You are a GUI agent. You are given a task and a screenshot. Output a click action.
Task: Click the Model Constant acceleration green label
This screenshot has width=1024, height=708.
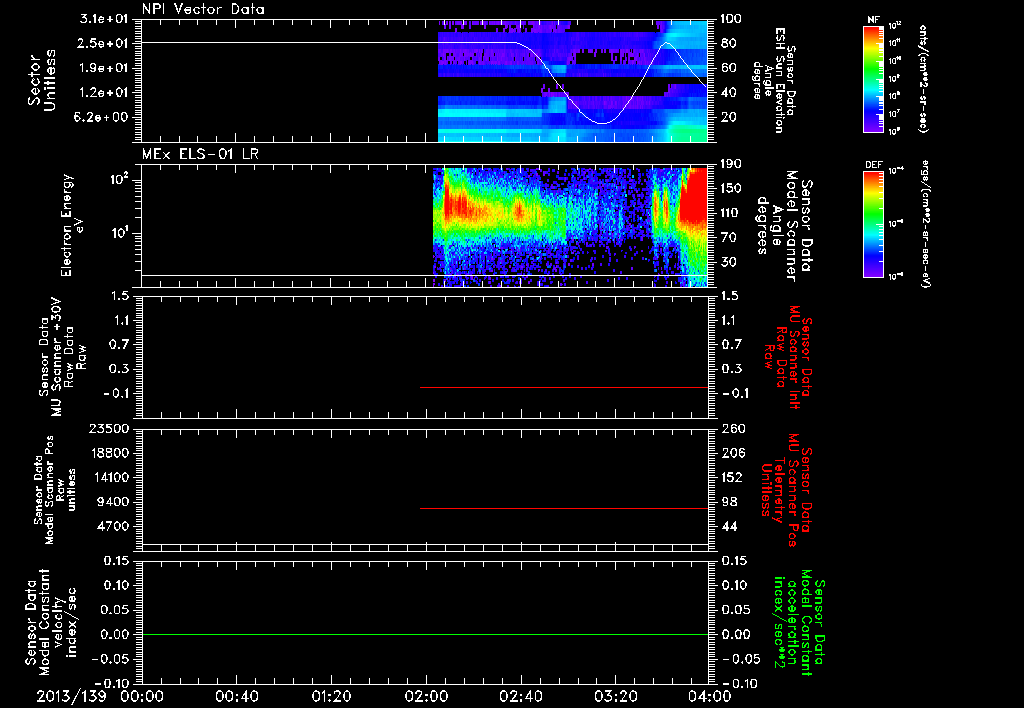point(798,622)
